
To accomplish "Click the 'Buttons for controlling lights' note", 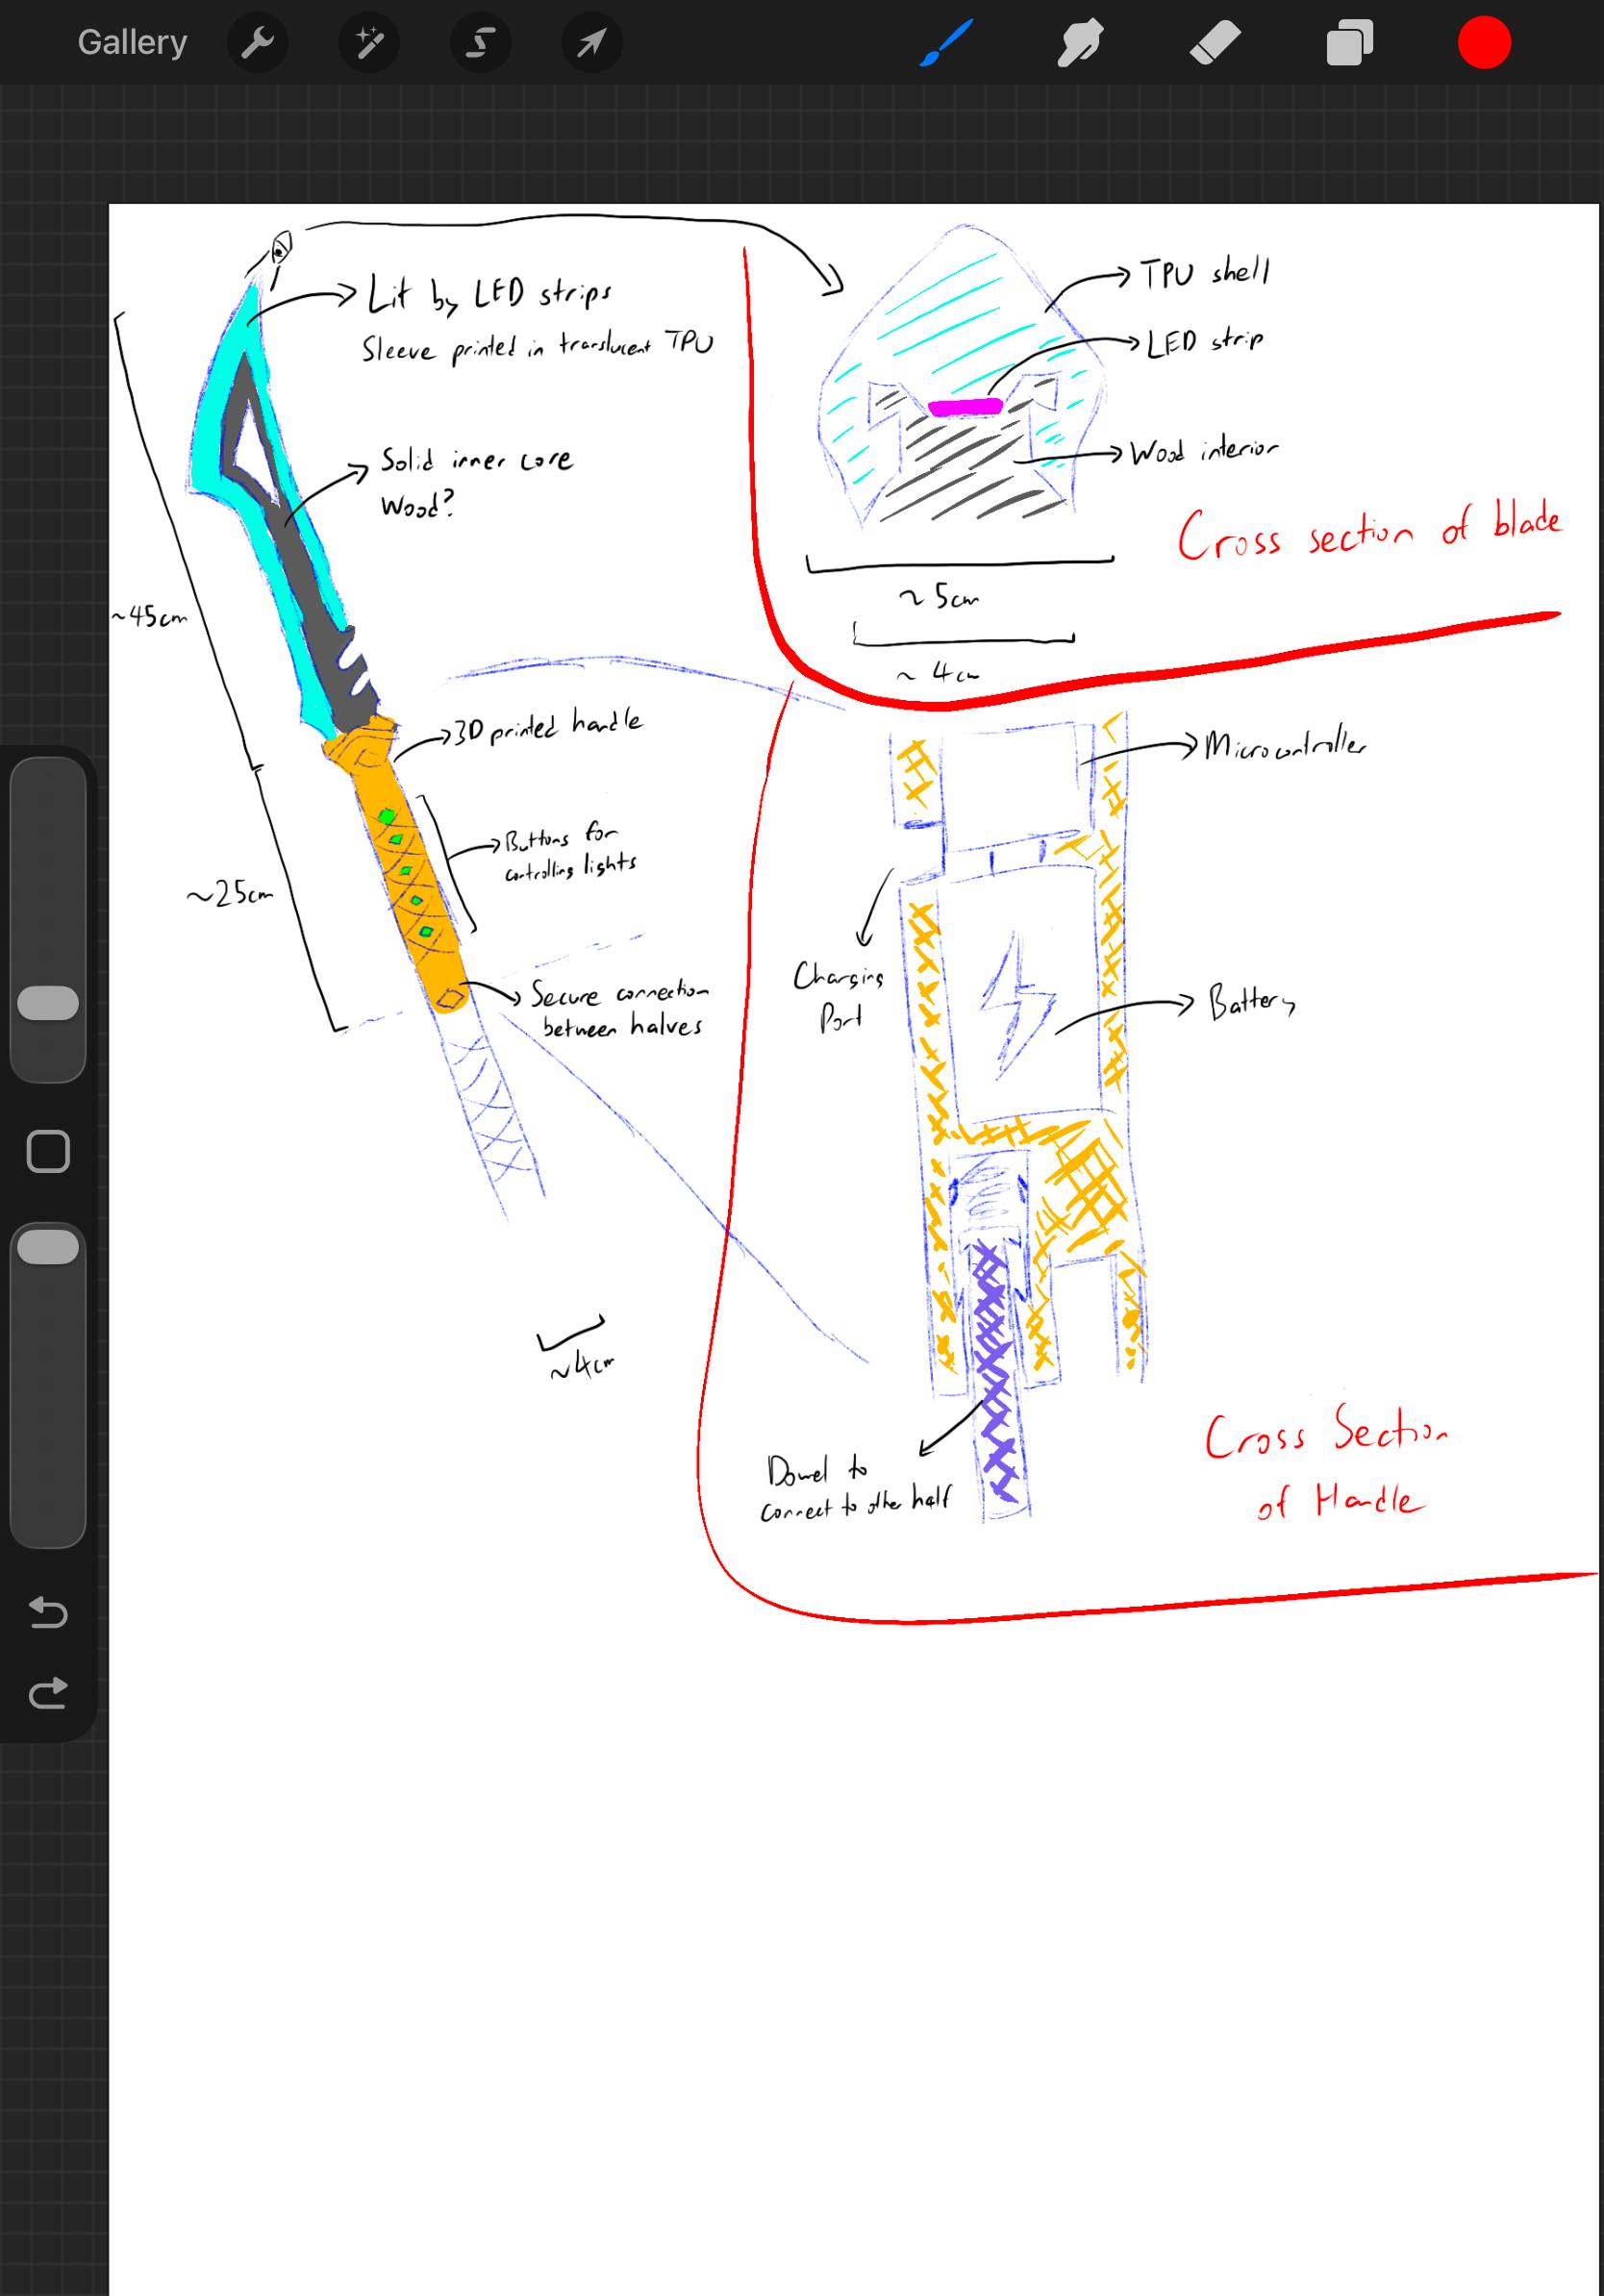I will [x=571, y=852].
